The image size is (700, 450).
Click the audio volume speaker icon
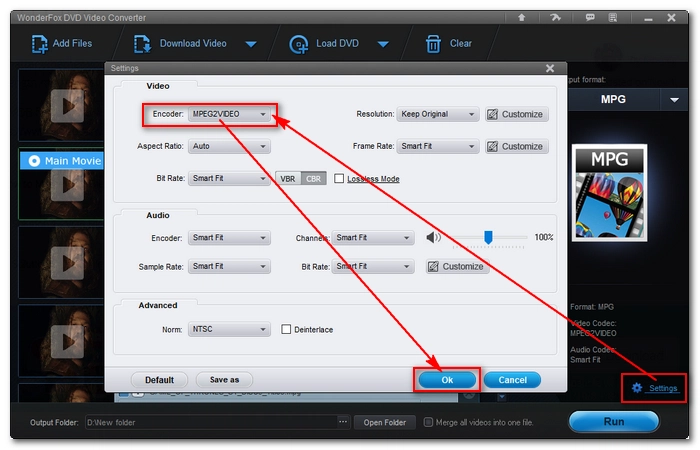pyautogui.click(x=433, y=238)
